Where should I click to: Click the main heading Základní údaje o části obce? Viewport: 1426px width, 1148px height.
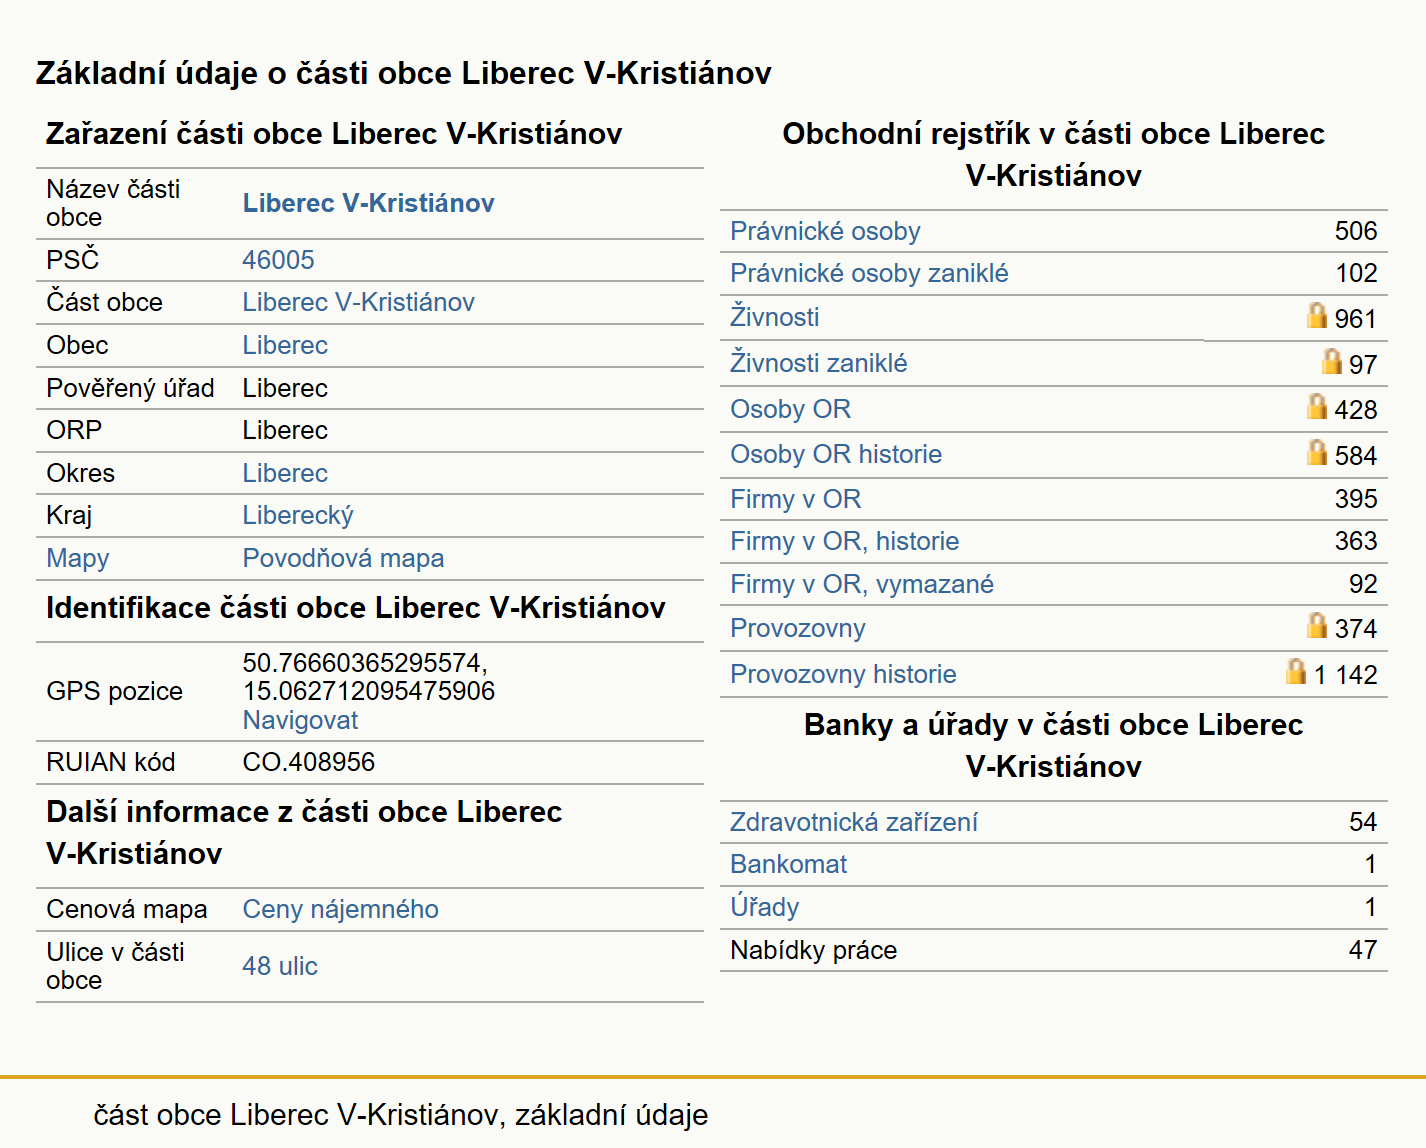[404, 73]
